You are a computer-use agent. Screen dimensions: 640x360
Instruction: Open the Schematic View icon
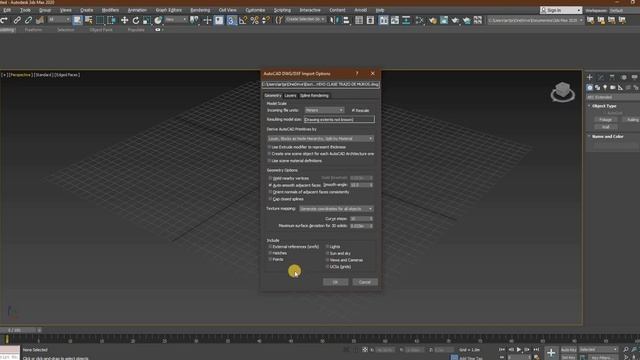click(406, 20)
